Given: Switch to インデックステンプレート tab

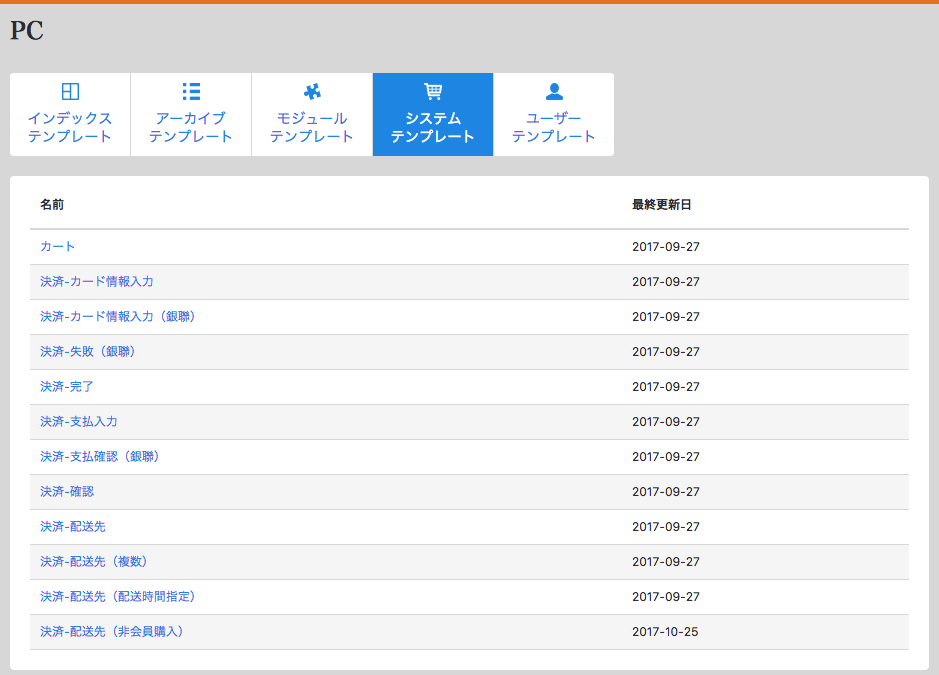Looking at the screenshot, I should [x=70, y=127].
